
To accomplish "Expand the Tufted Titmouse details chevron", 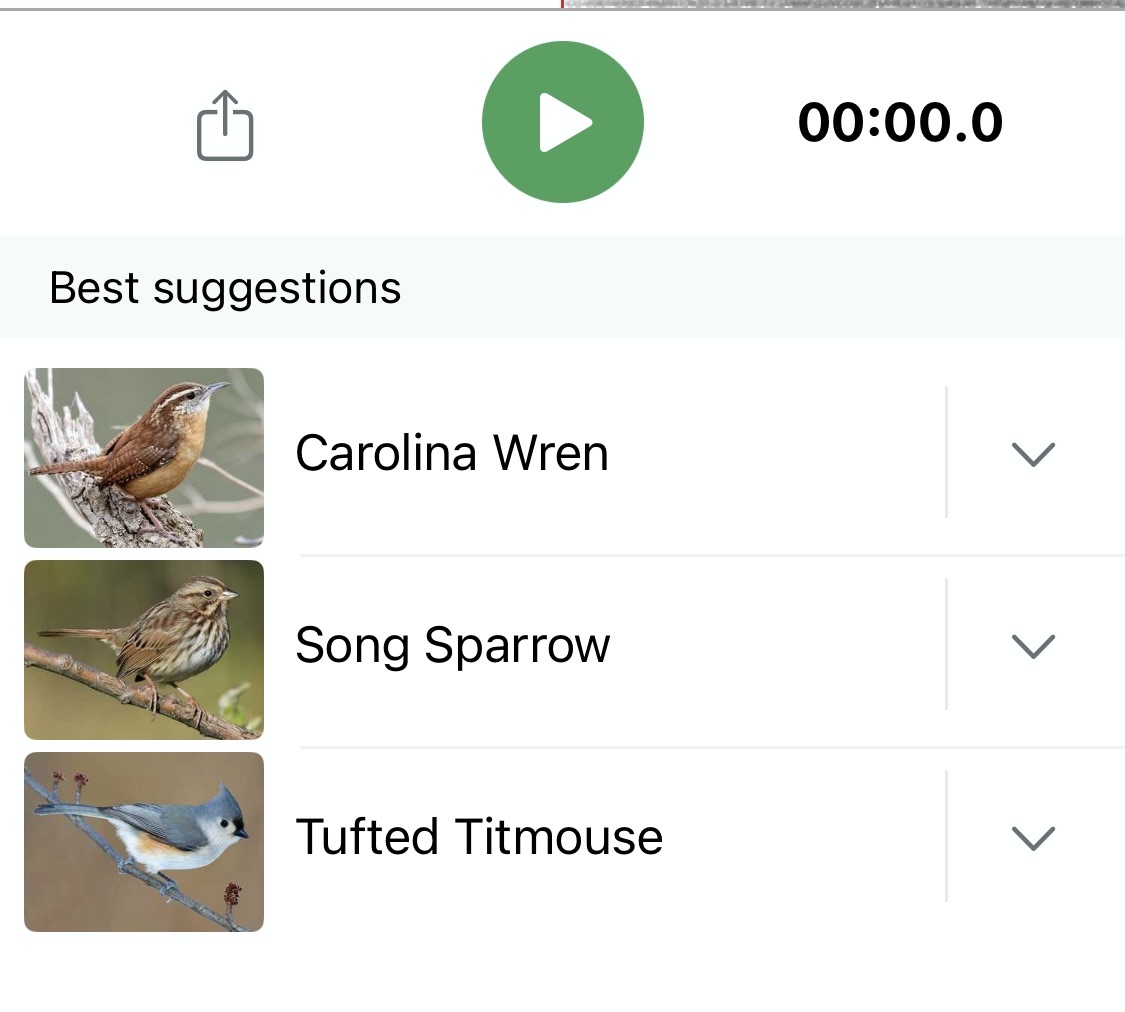I will (1033, 838).
